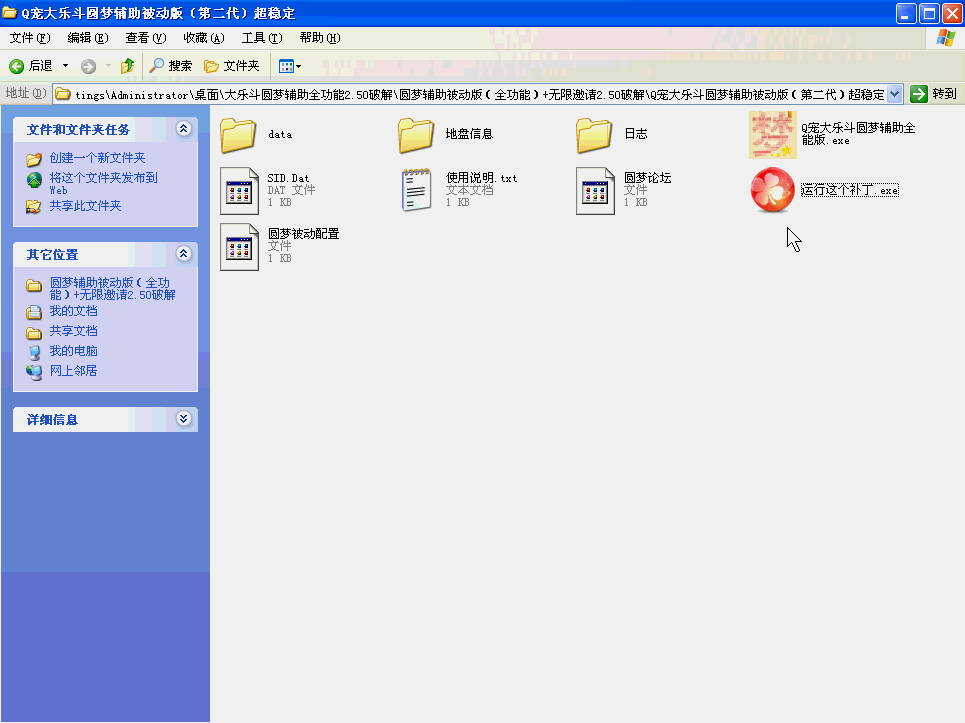Click the 网上邻居 network icon
The image size is (965, 723).
tap(34, 372)
